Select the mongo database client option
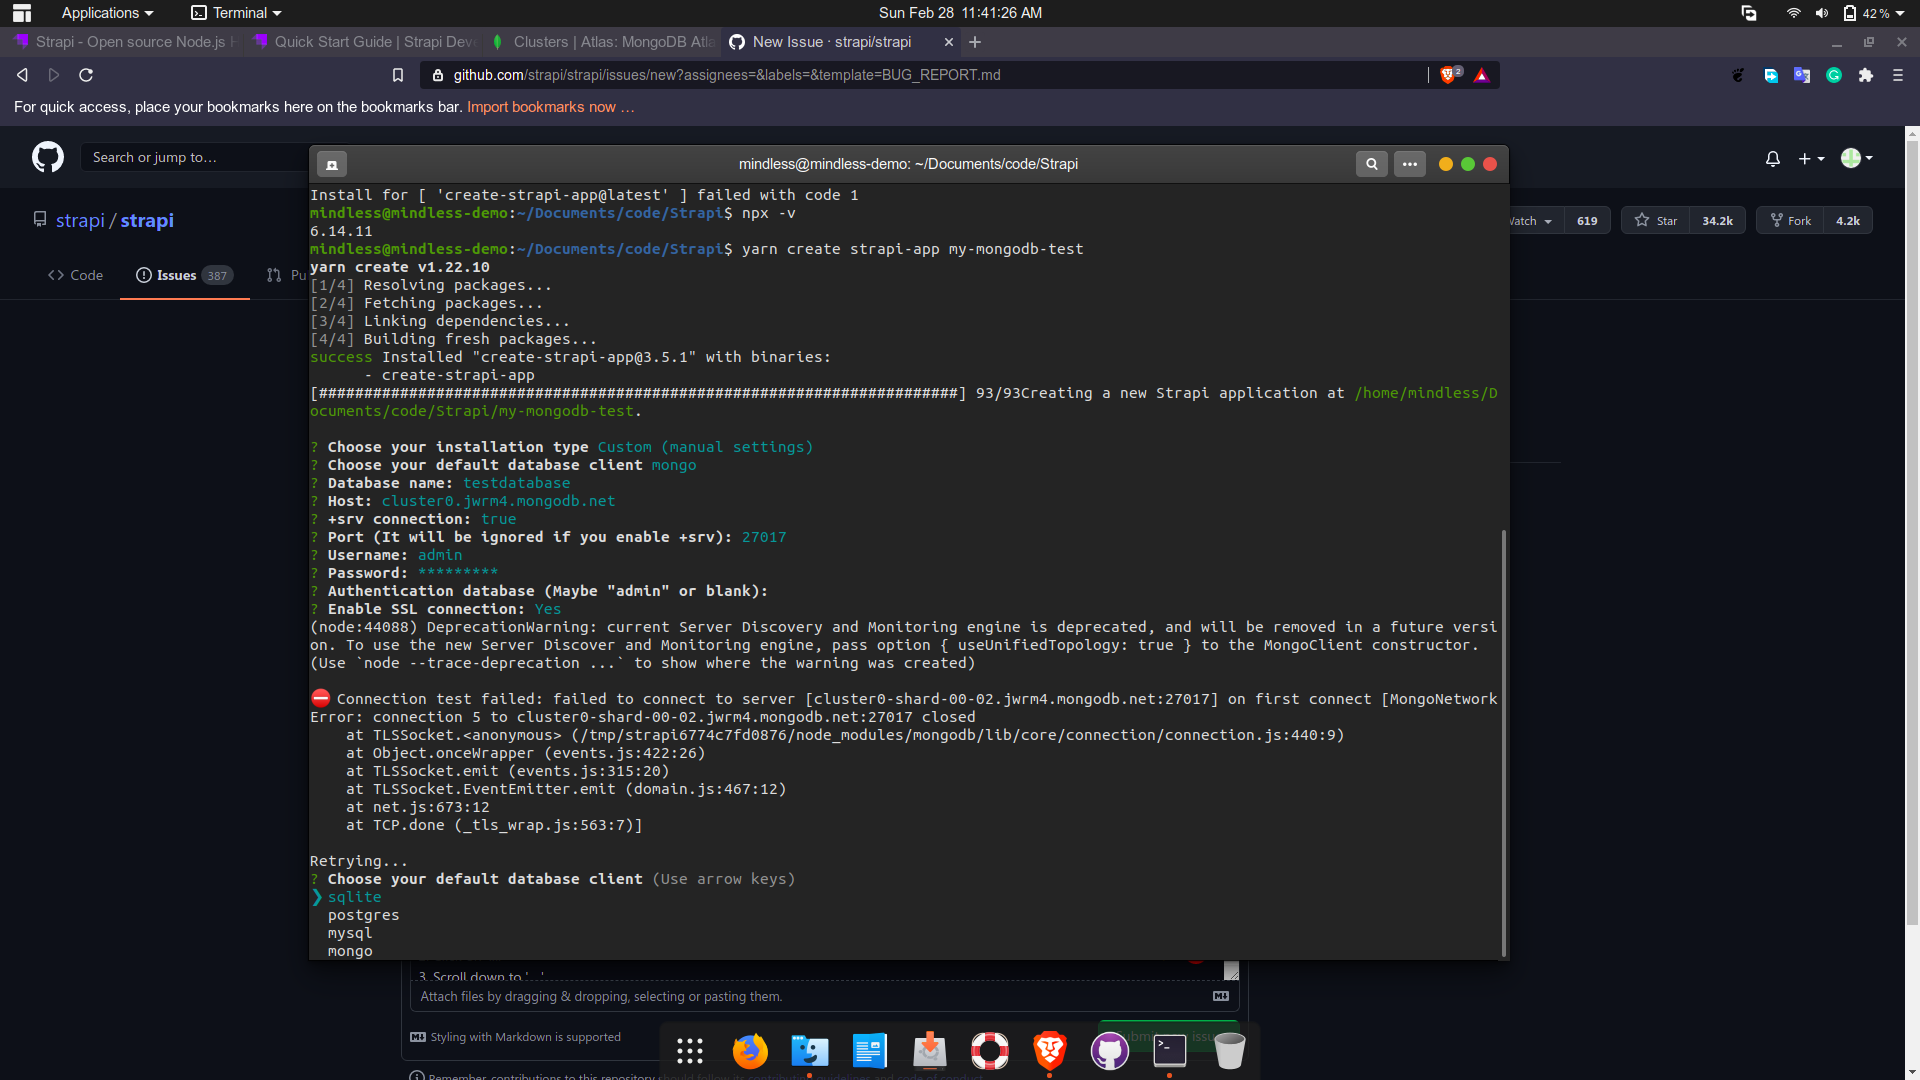 (349, 950)
